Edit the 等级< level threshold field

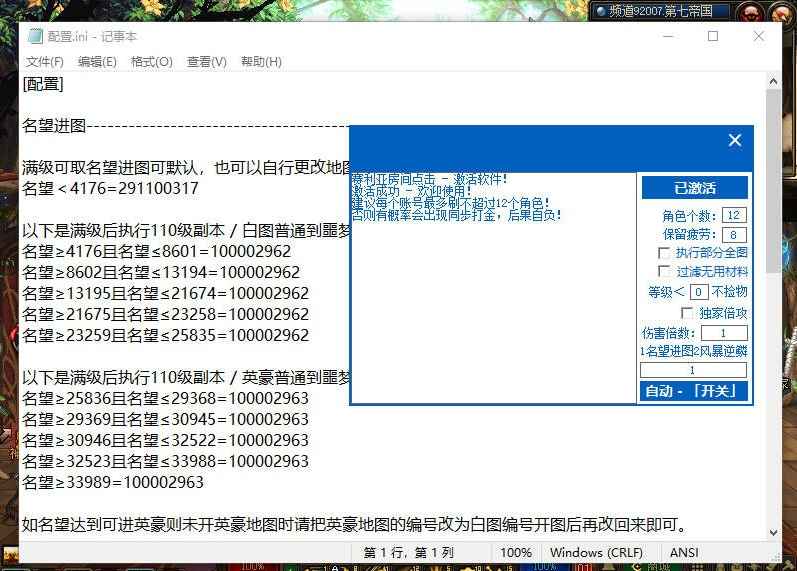(699, 292)
